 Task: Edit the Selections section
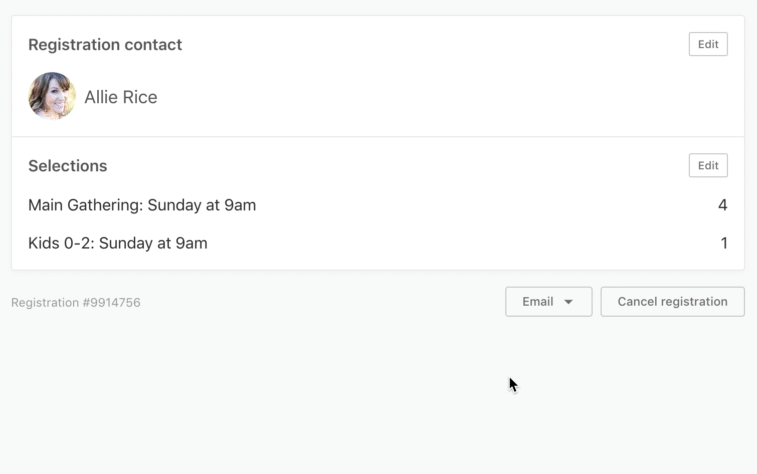tap(708, 166)
